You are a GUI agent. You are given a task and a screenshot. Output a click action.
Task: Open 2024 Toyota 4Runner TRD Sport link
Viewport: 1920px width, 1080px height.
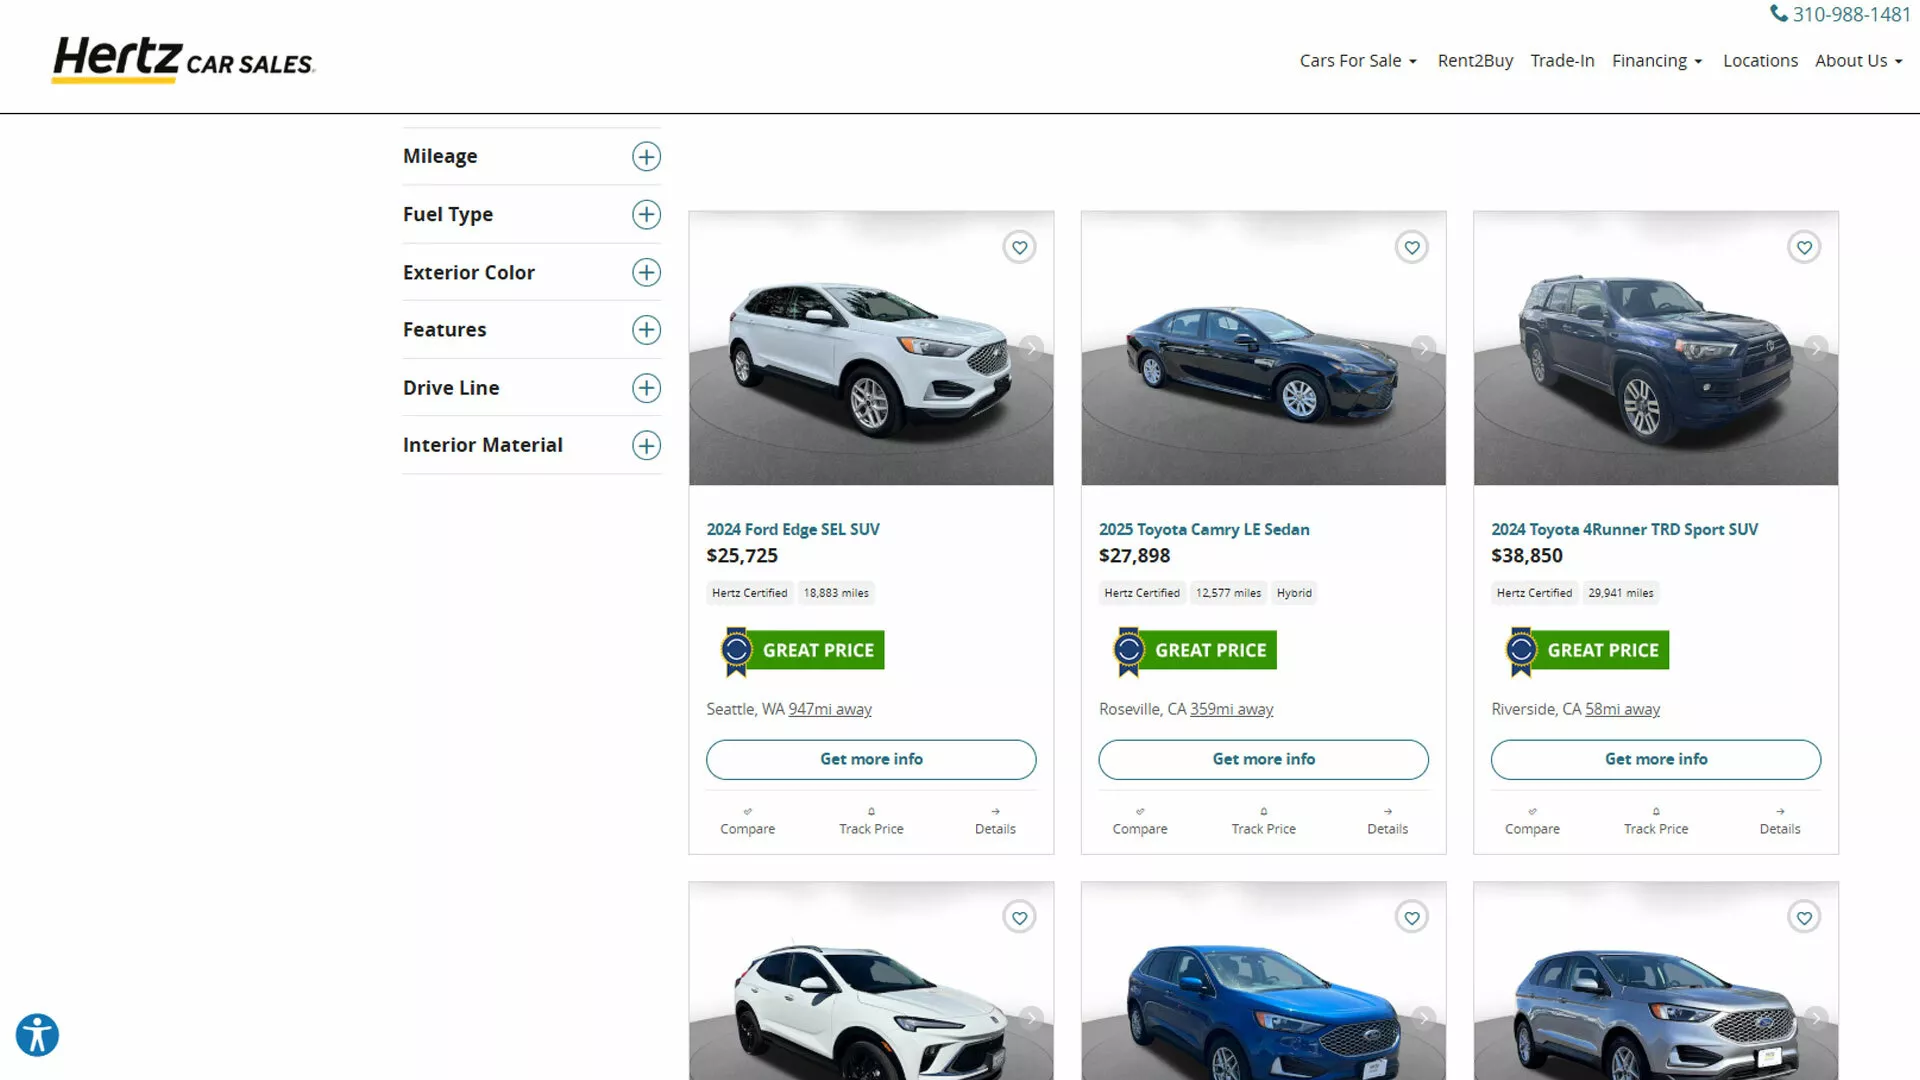tap(1623, 529)
